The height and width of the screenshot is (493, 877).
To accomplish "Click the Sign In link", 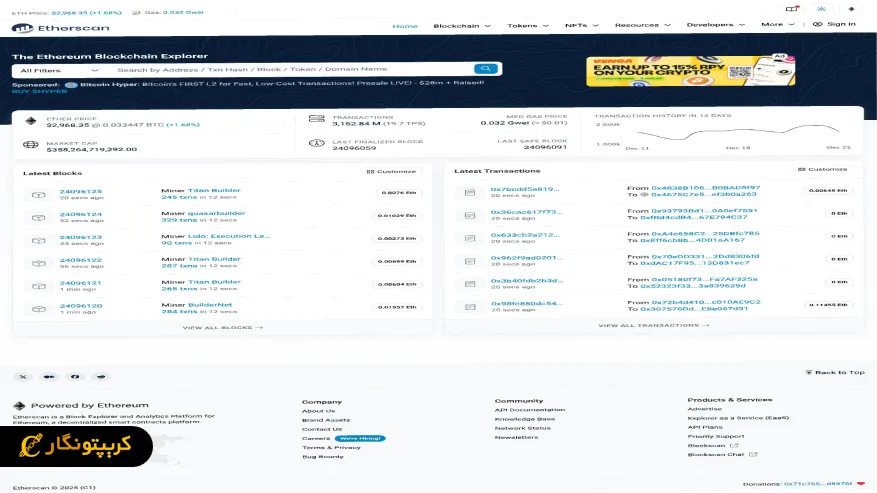I will pyautogui.click(x=841, y=24).
